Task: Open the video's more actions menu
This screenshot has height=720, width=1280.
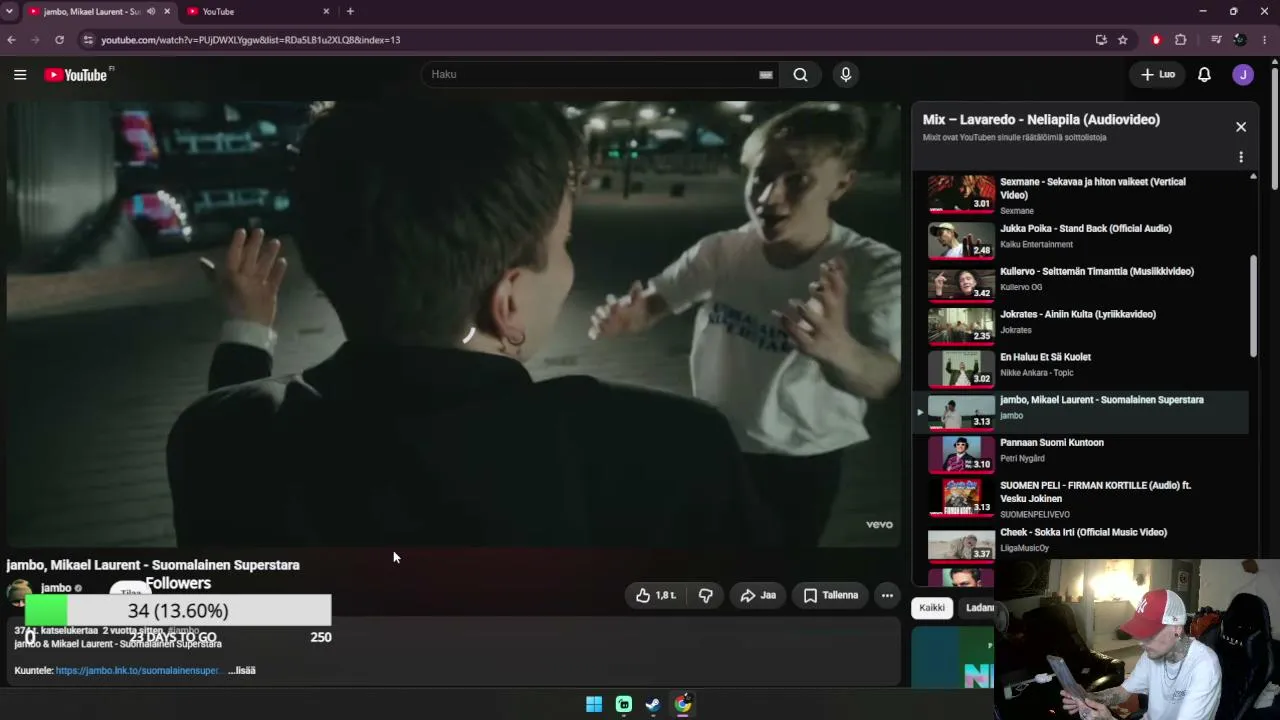Action: 887,595
